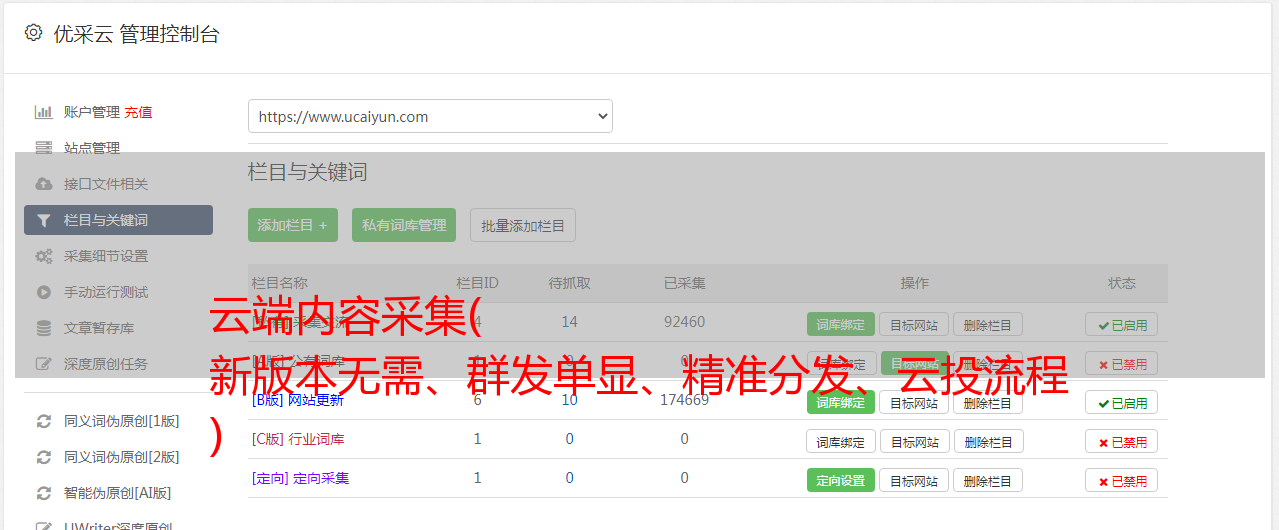
Task: Click the refresh icon for 同义词伪原创[1版]
Action: pos(44,421)
